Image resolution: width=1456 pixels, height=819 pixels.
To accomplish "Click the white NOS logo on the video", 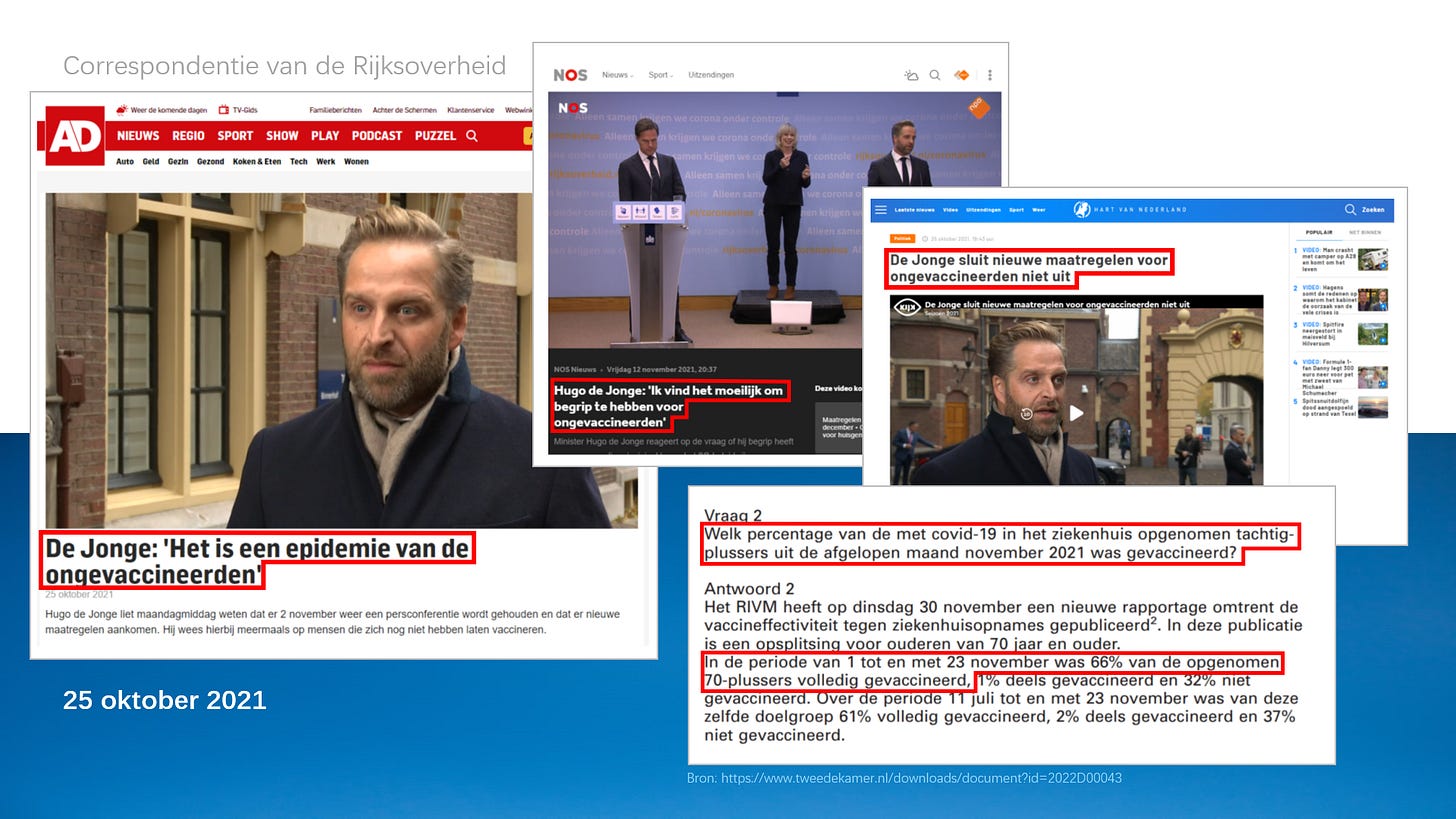I will pyautogui.click(x=572, y=108).
